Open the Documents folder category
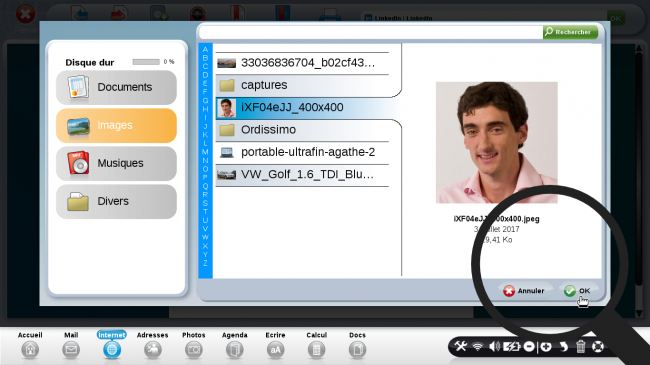The image size is (650, 365). [116, 87]
